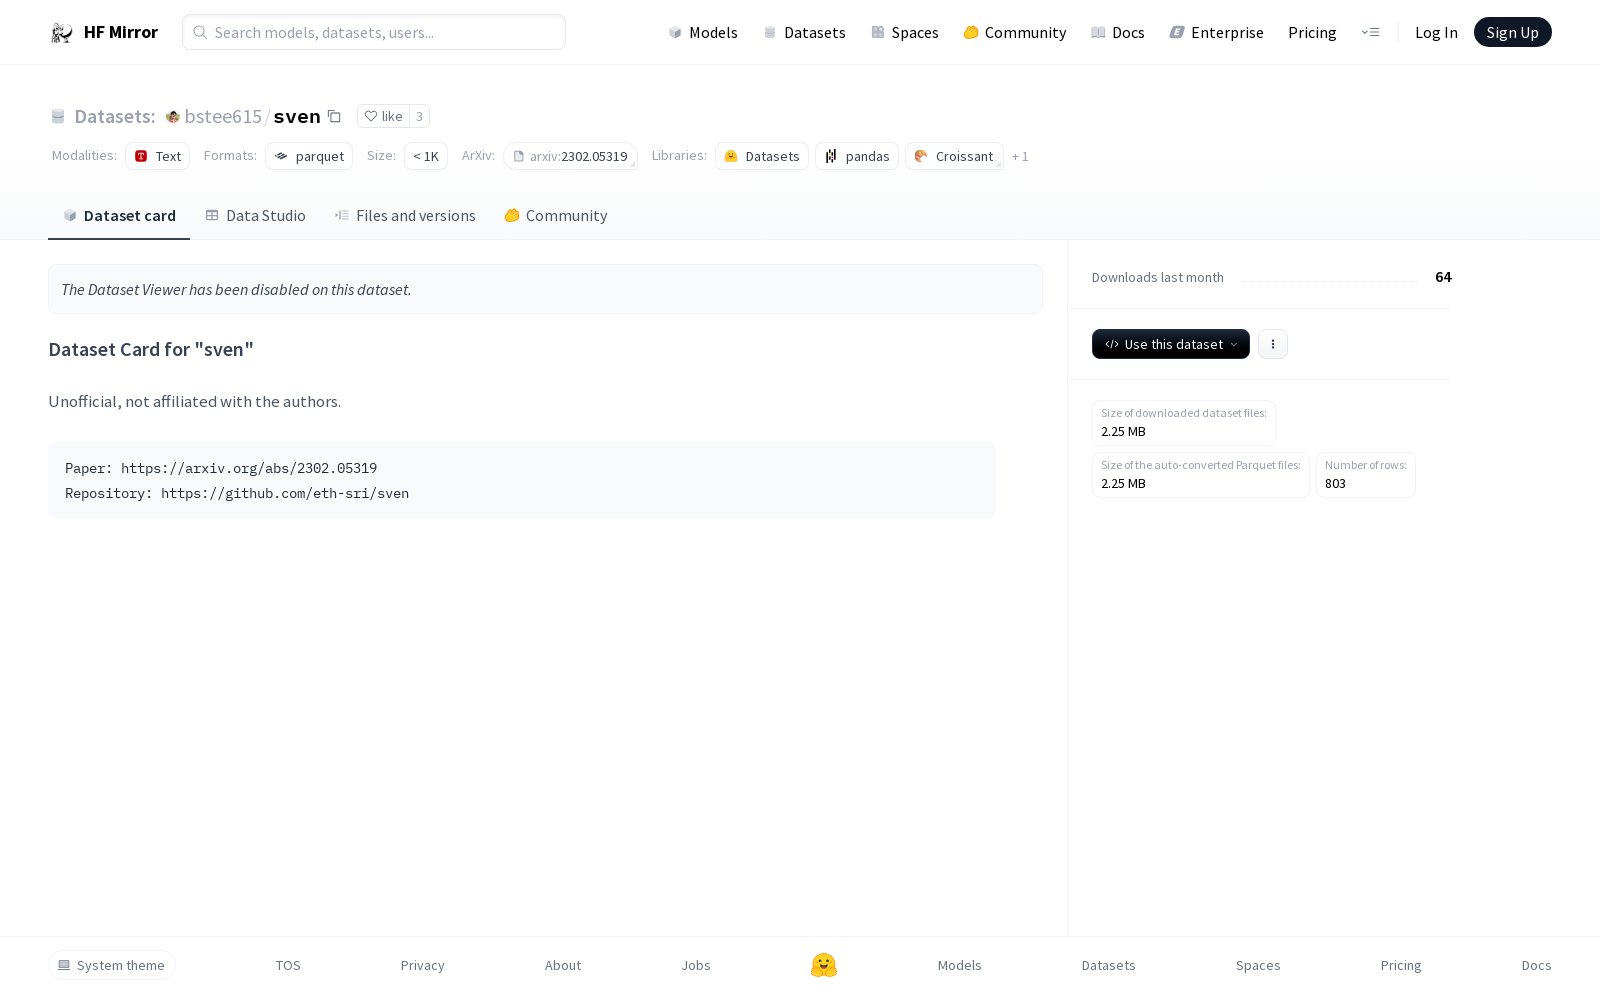Open the Pricing footer link

(x=1401, y=965)
